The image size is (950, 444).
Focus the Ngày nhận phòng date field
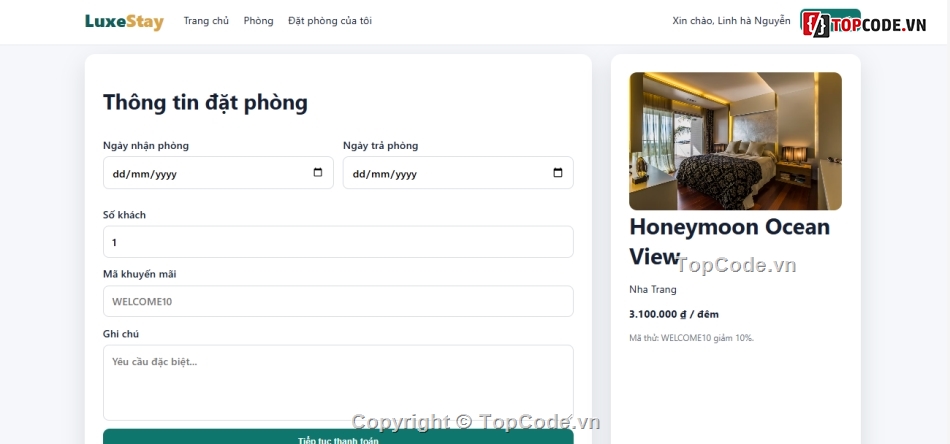pyautogui.click(x=218, y=173)
